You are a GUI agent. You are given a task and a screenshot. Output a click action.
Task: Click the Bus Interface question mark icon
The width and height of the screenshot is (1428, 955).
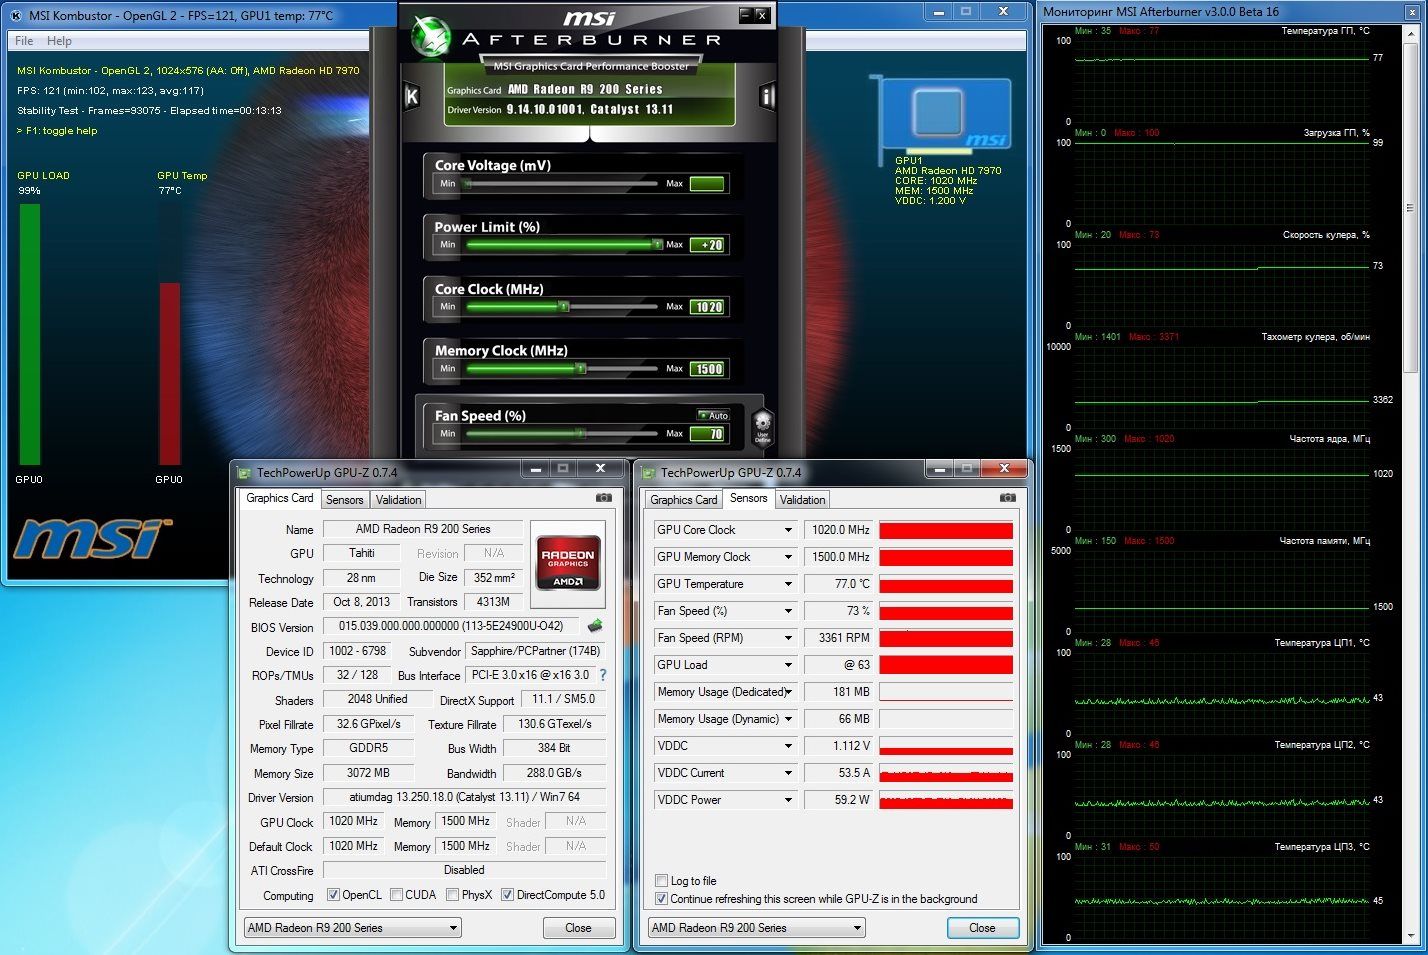click(602, 675)
